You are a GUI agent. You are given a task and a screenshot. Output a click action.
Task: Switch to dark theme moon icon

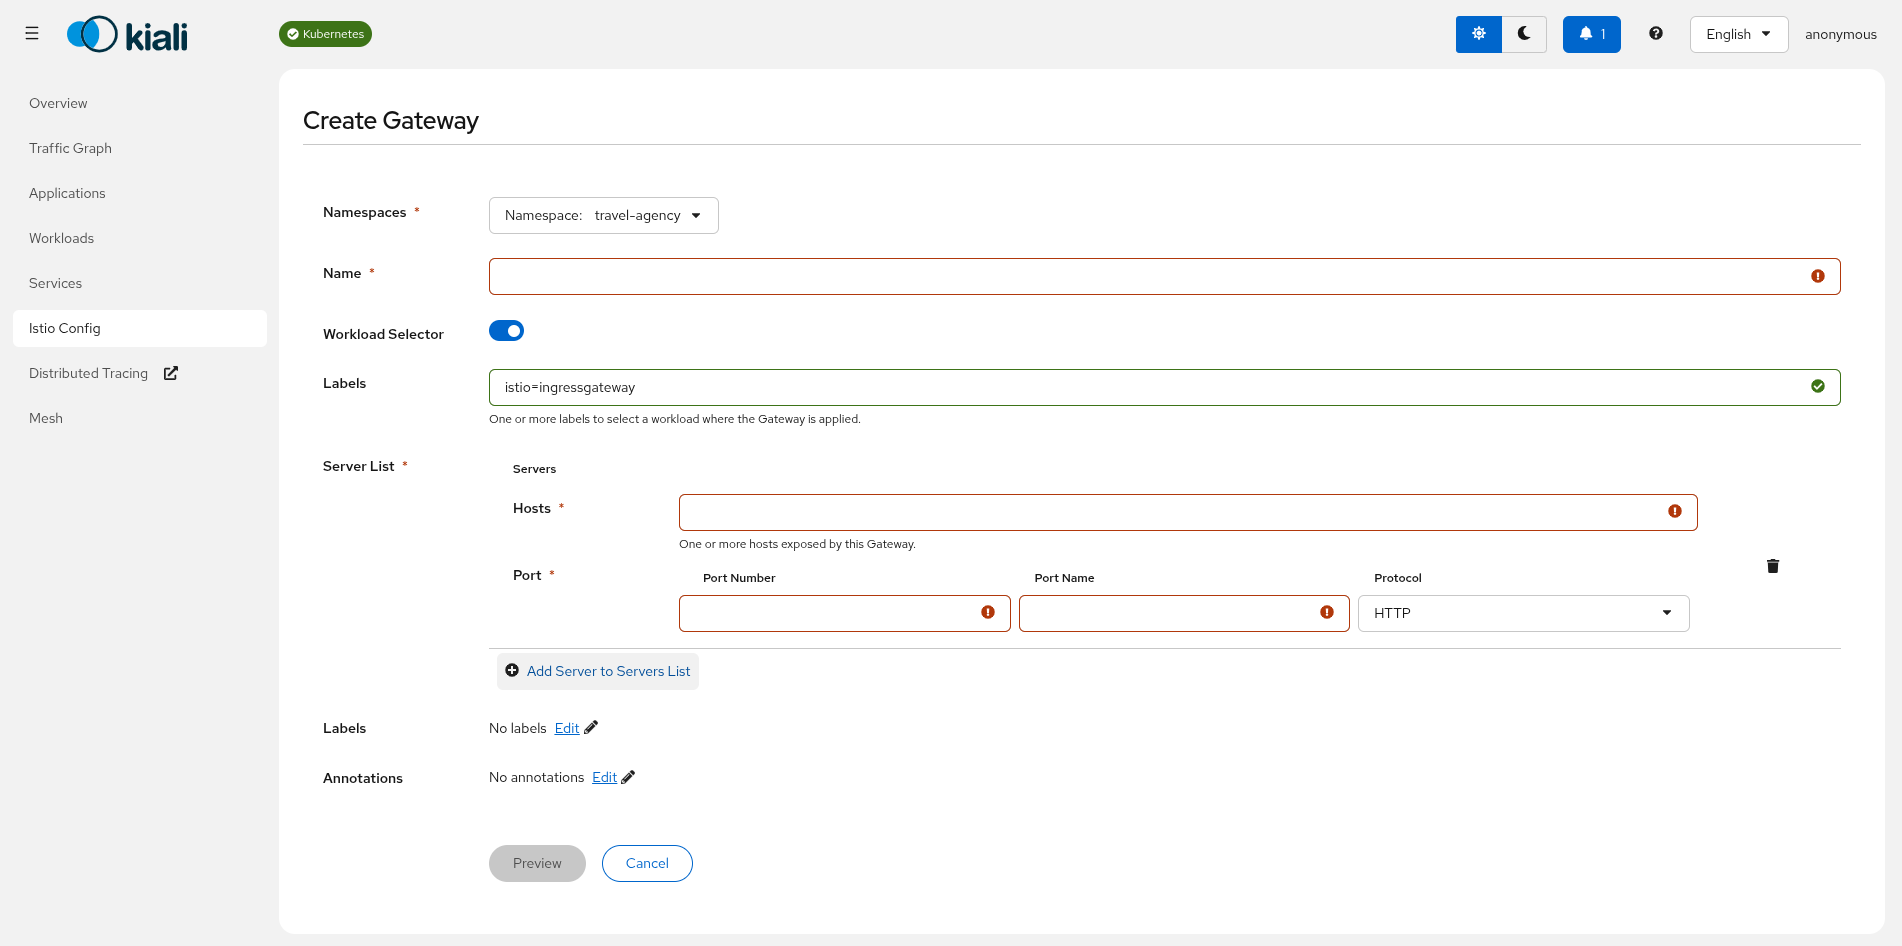coord(1524,34)
